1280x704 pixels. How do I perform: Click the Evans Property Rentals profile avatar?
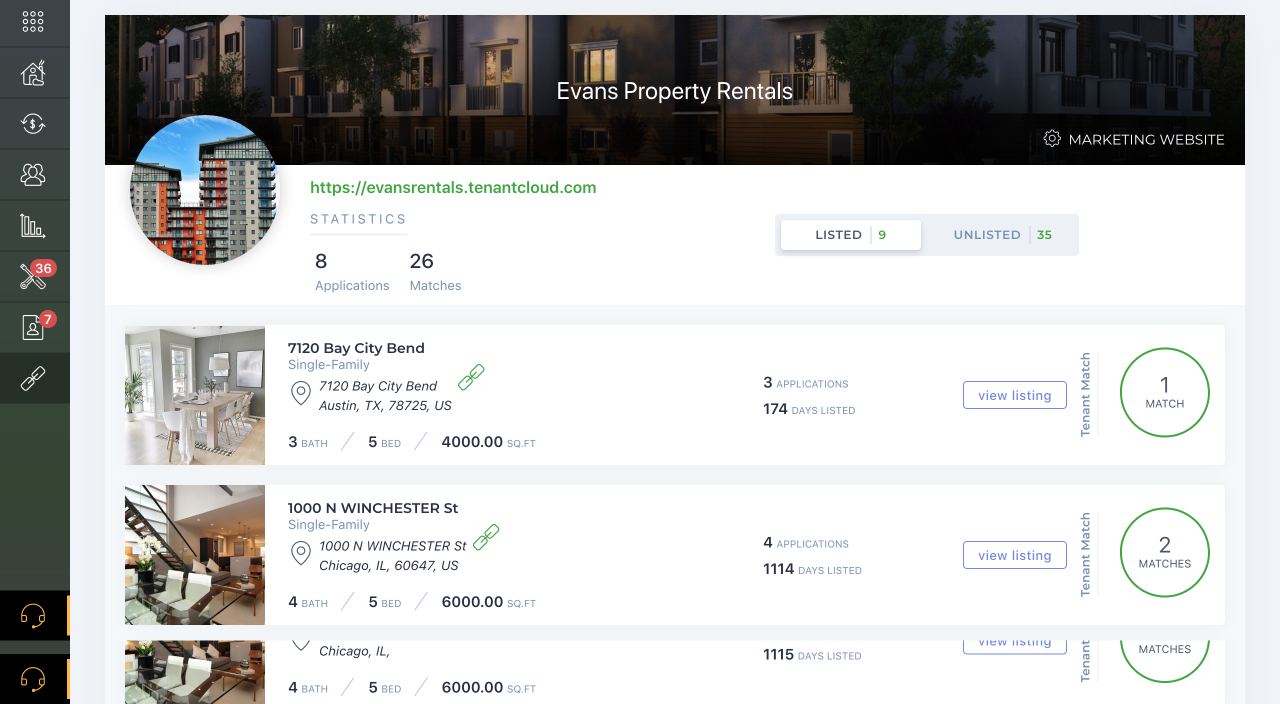click(x=204, y=190)
